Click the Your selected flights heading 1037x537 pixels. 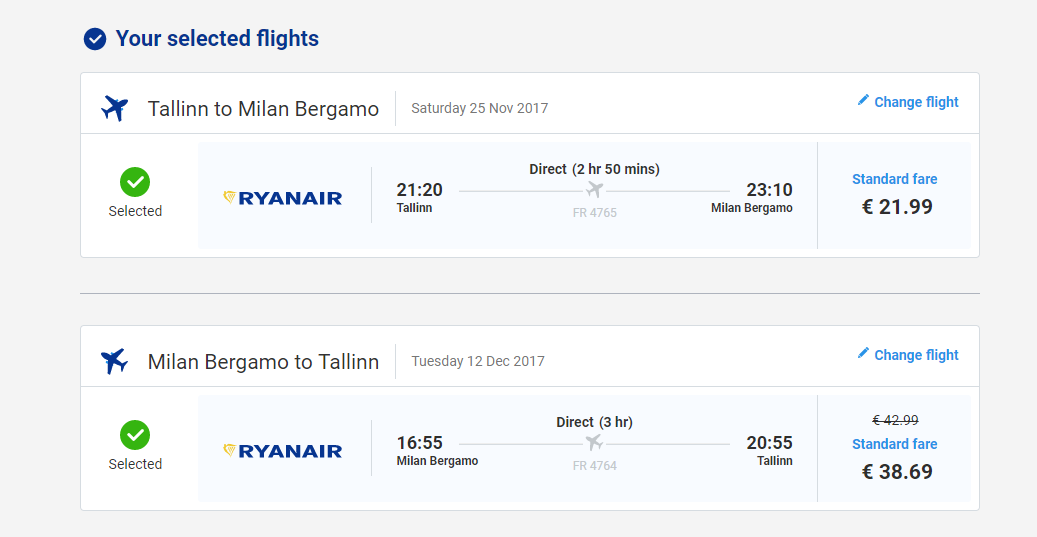click(x=217, y=38)
